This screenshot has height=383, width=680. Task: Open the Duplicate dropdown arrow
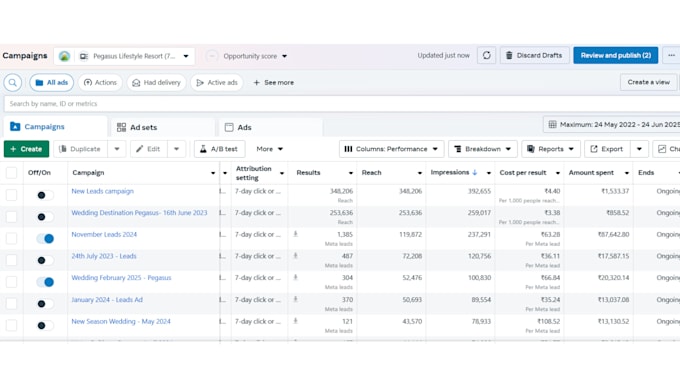click(x=117, y=149)
